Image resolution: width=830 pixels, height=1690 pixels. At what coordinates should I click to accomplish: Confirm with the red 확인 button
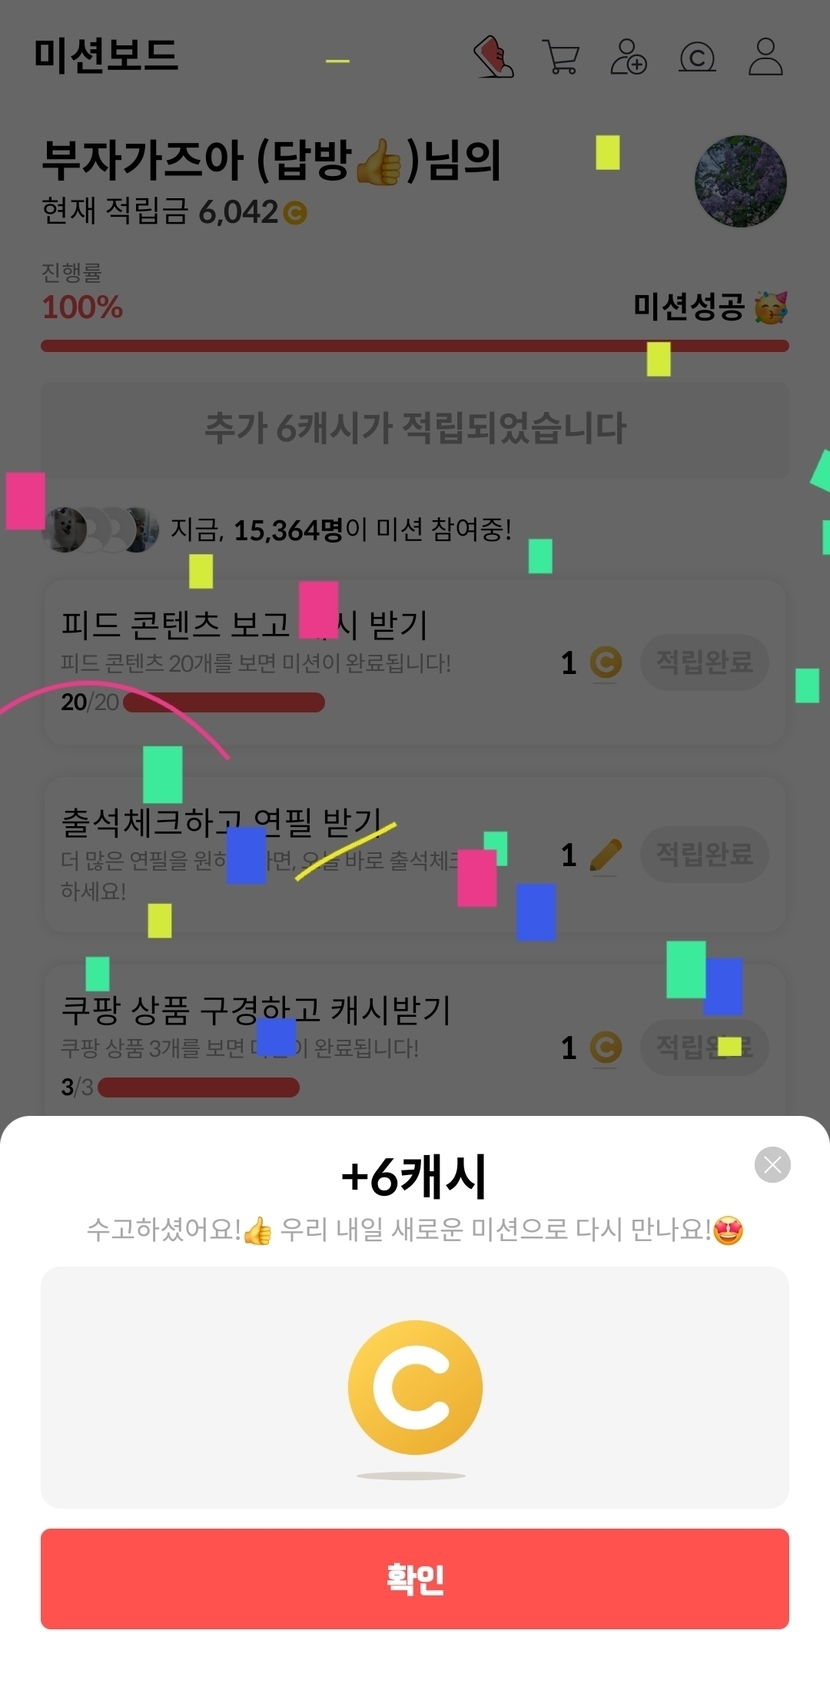pos(415,1579)
